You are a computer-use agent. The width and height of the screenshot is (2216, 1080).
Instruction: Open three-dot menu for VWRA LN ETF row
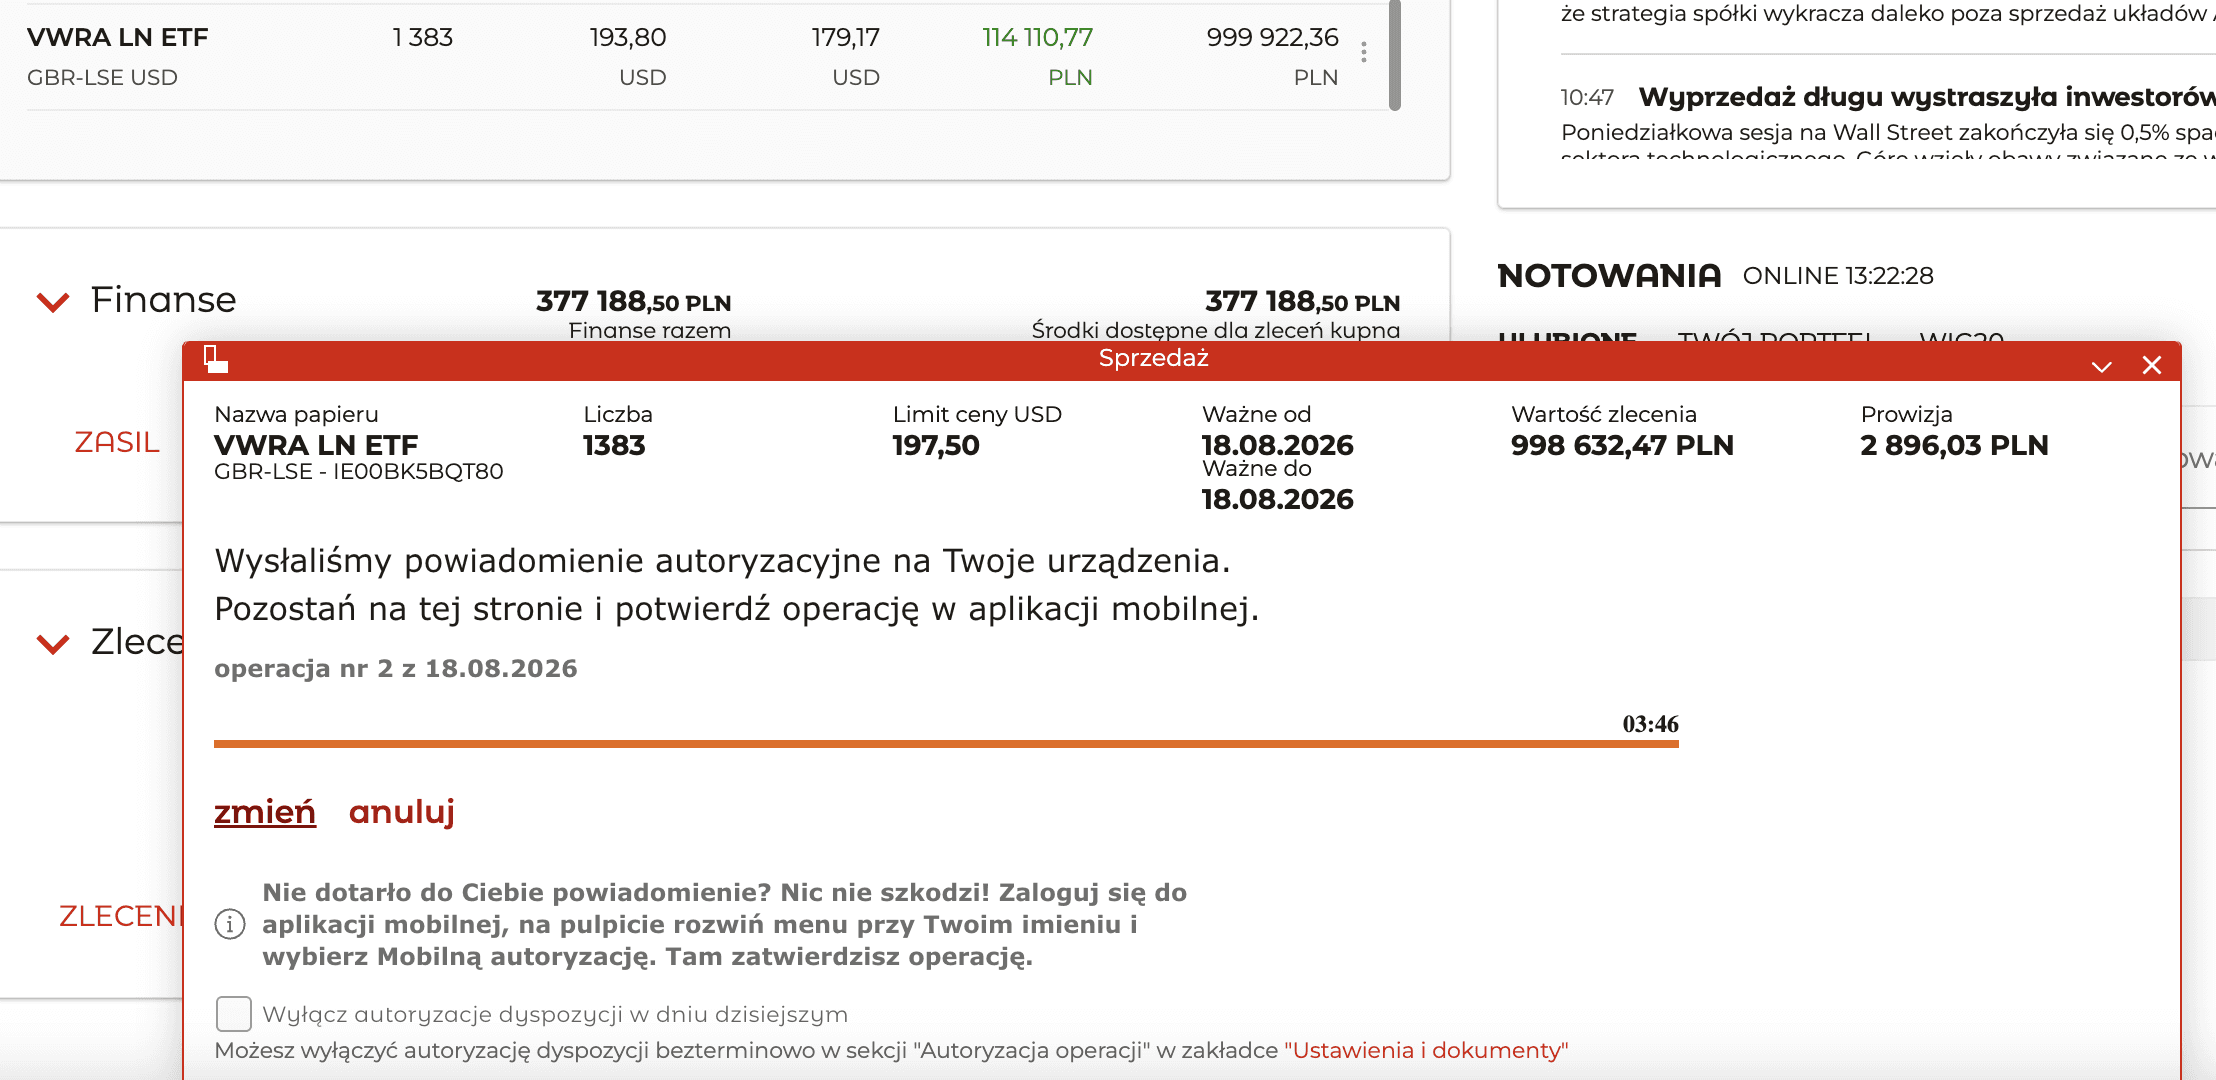pos(1364,52)
